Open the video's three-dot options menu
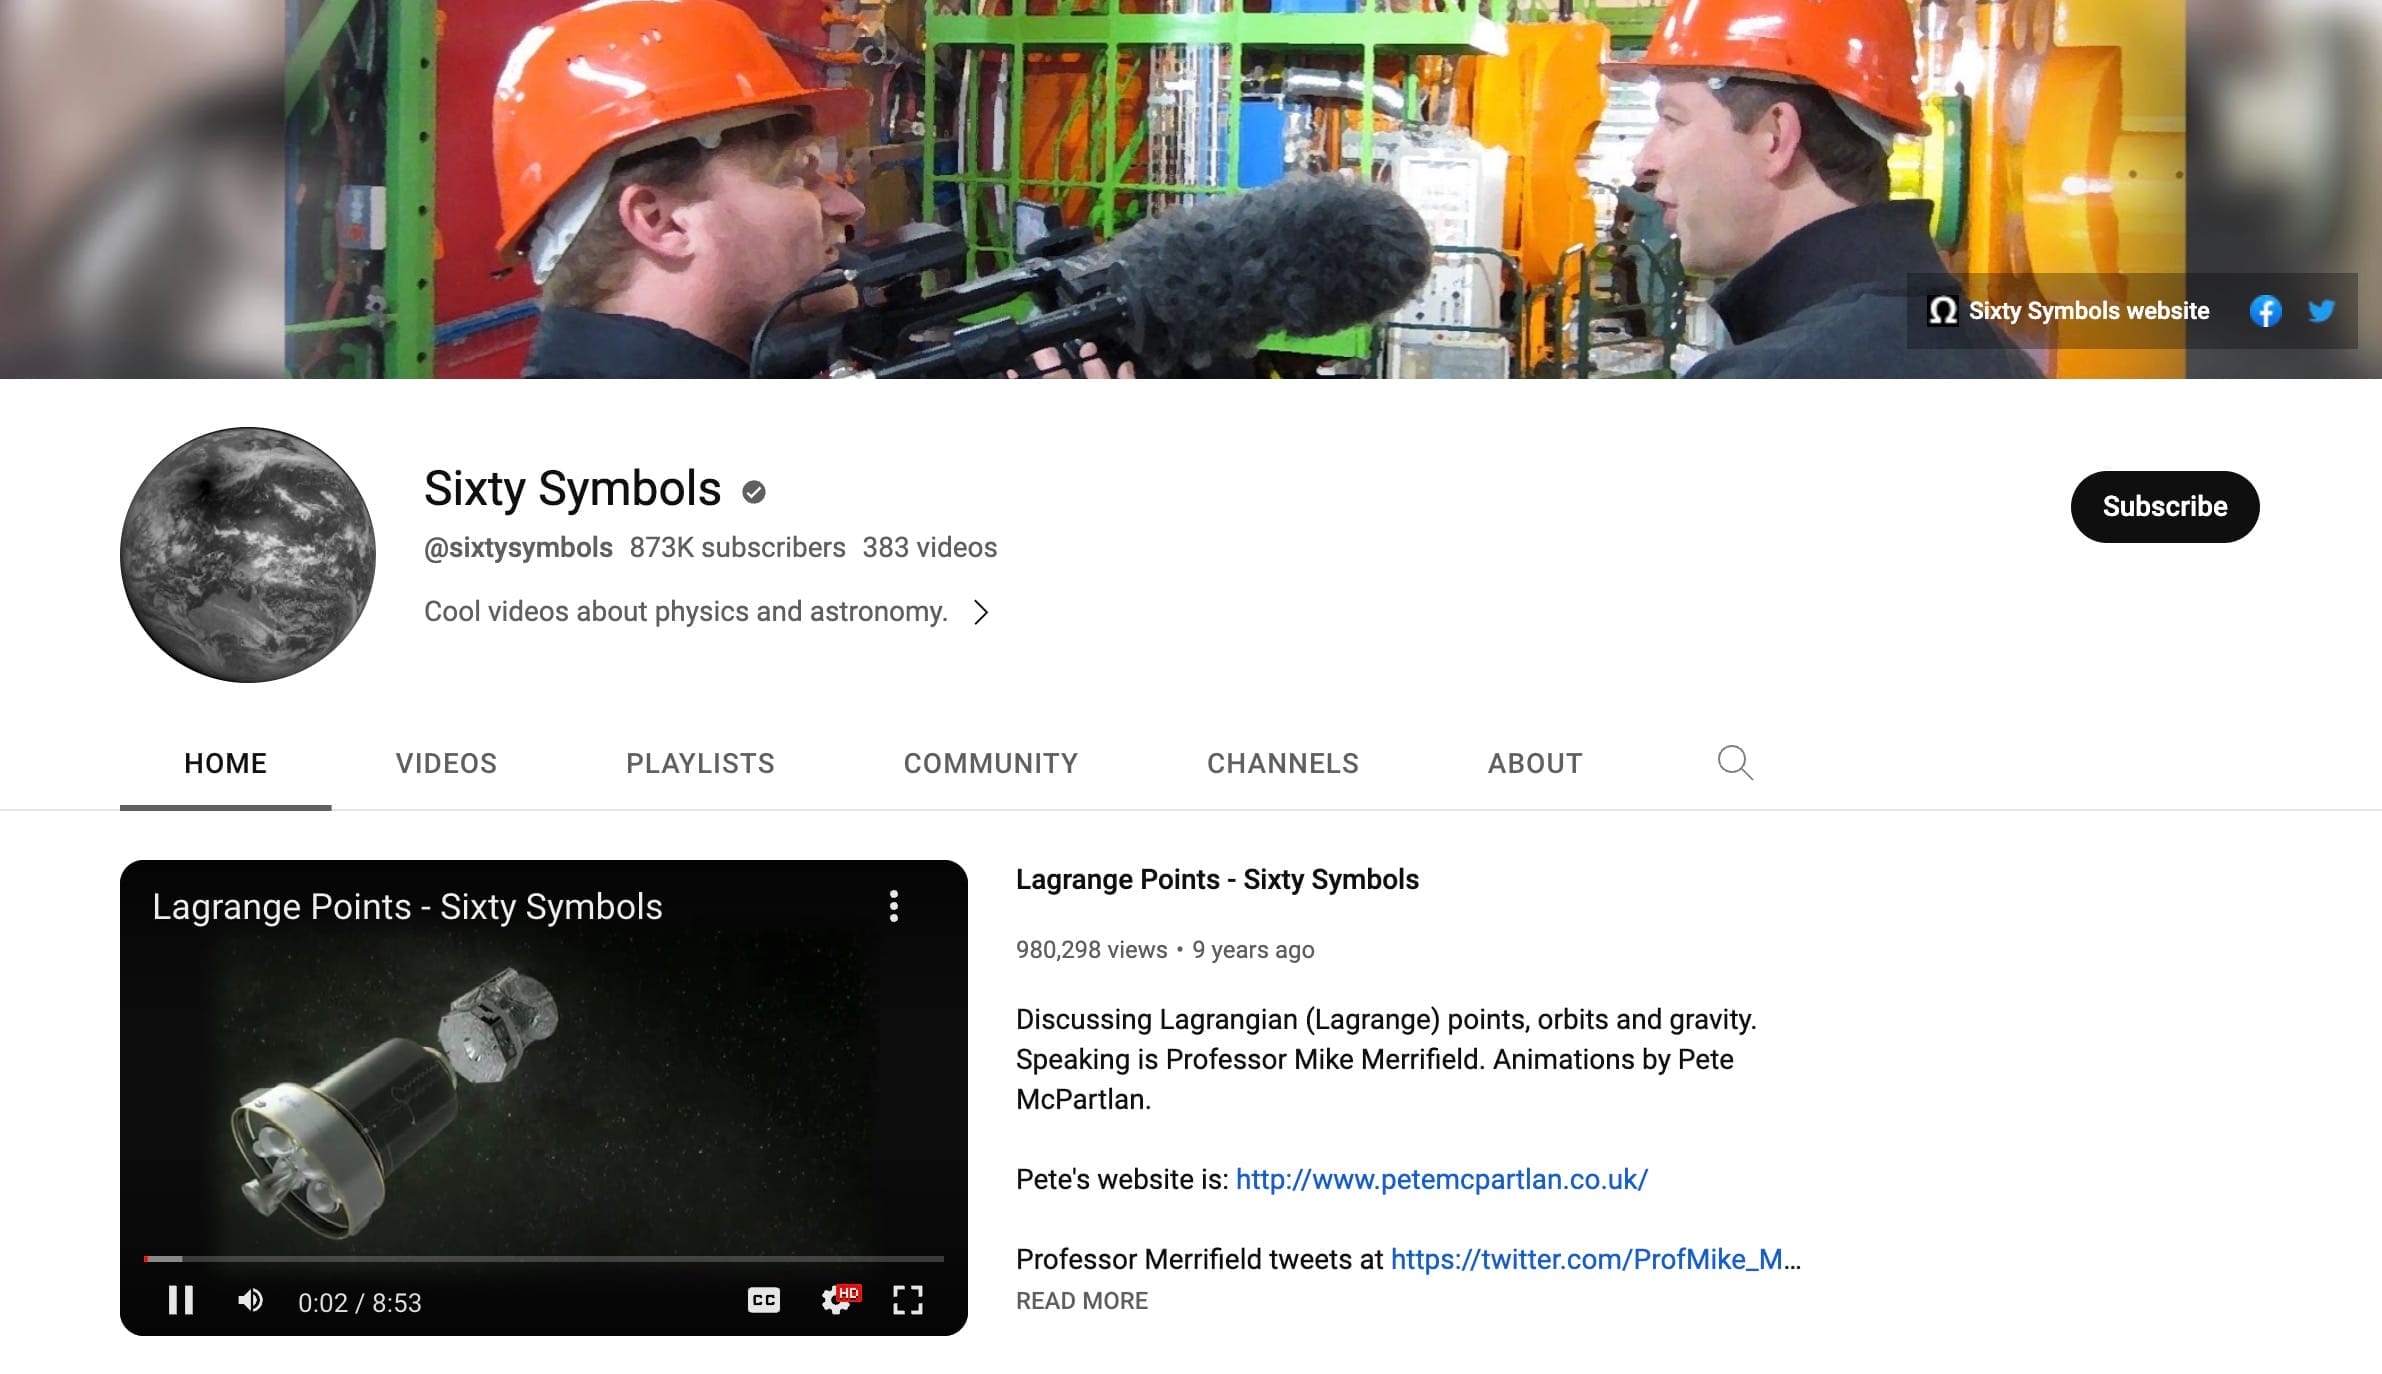Image resolution: width=2382 pixels, height=1374 pixels. click(895, 907)
